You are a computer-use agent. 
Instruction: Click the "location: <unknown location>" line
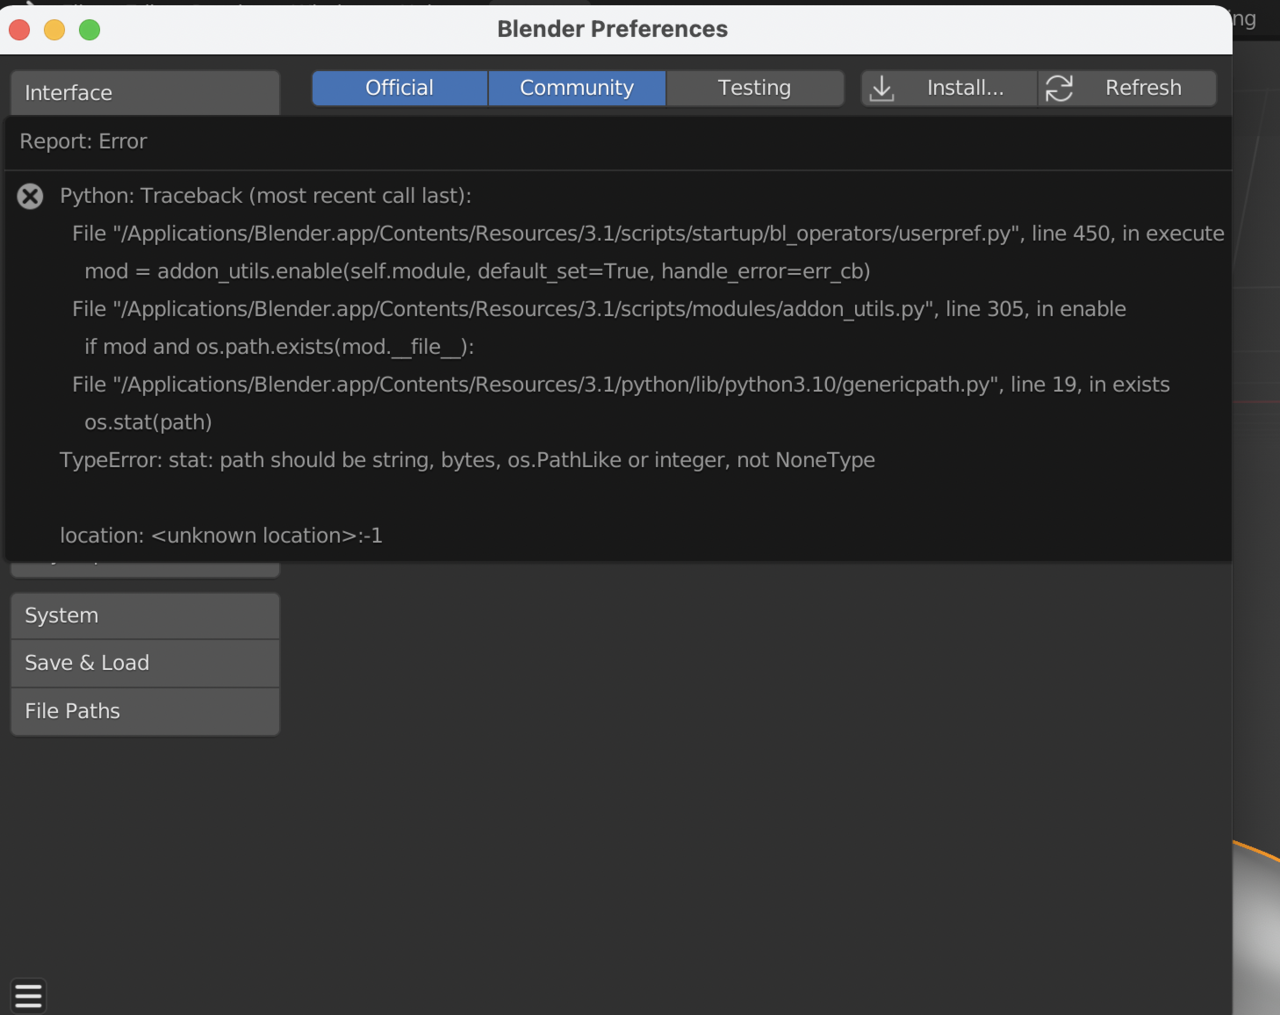221,535
